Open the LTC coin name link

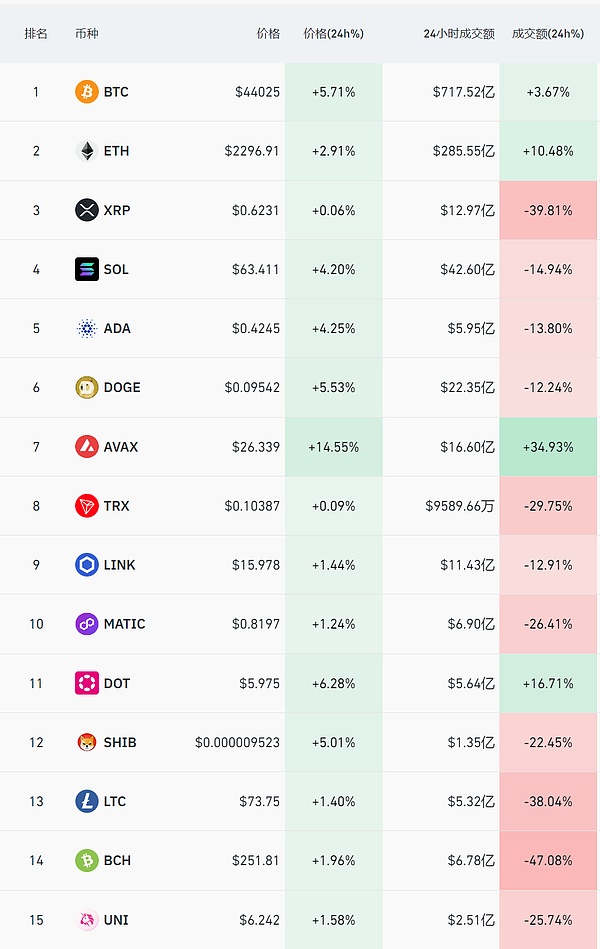tap(116, 801)
